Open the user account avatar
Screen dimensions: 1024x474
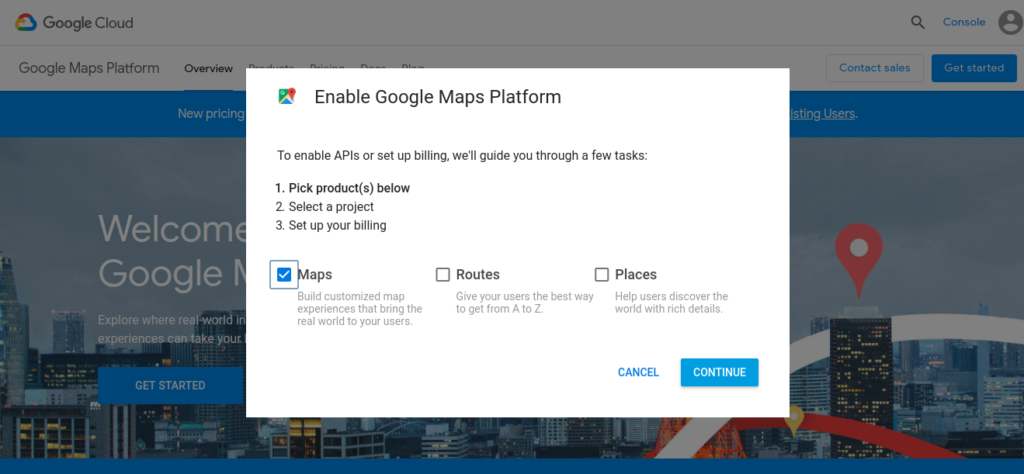[1010, 22]
